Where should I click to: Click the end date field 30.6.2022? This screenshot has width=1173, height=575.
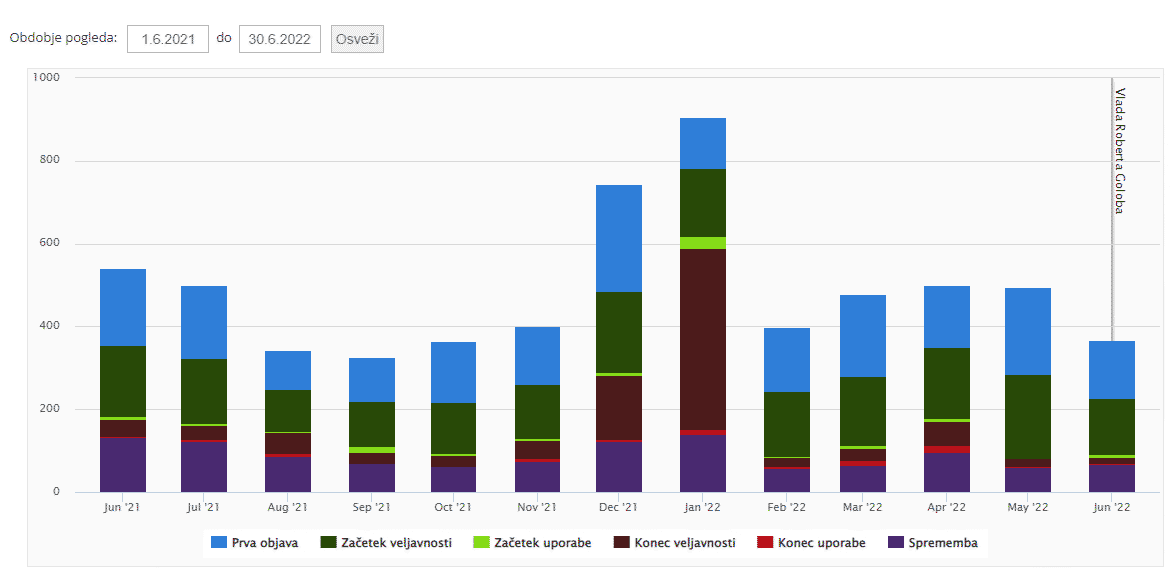click(x=279, y=39)
